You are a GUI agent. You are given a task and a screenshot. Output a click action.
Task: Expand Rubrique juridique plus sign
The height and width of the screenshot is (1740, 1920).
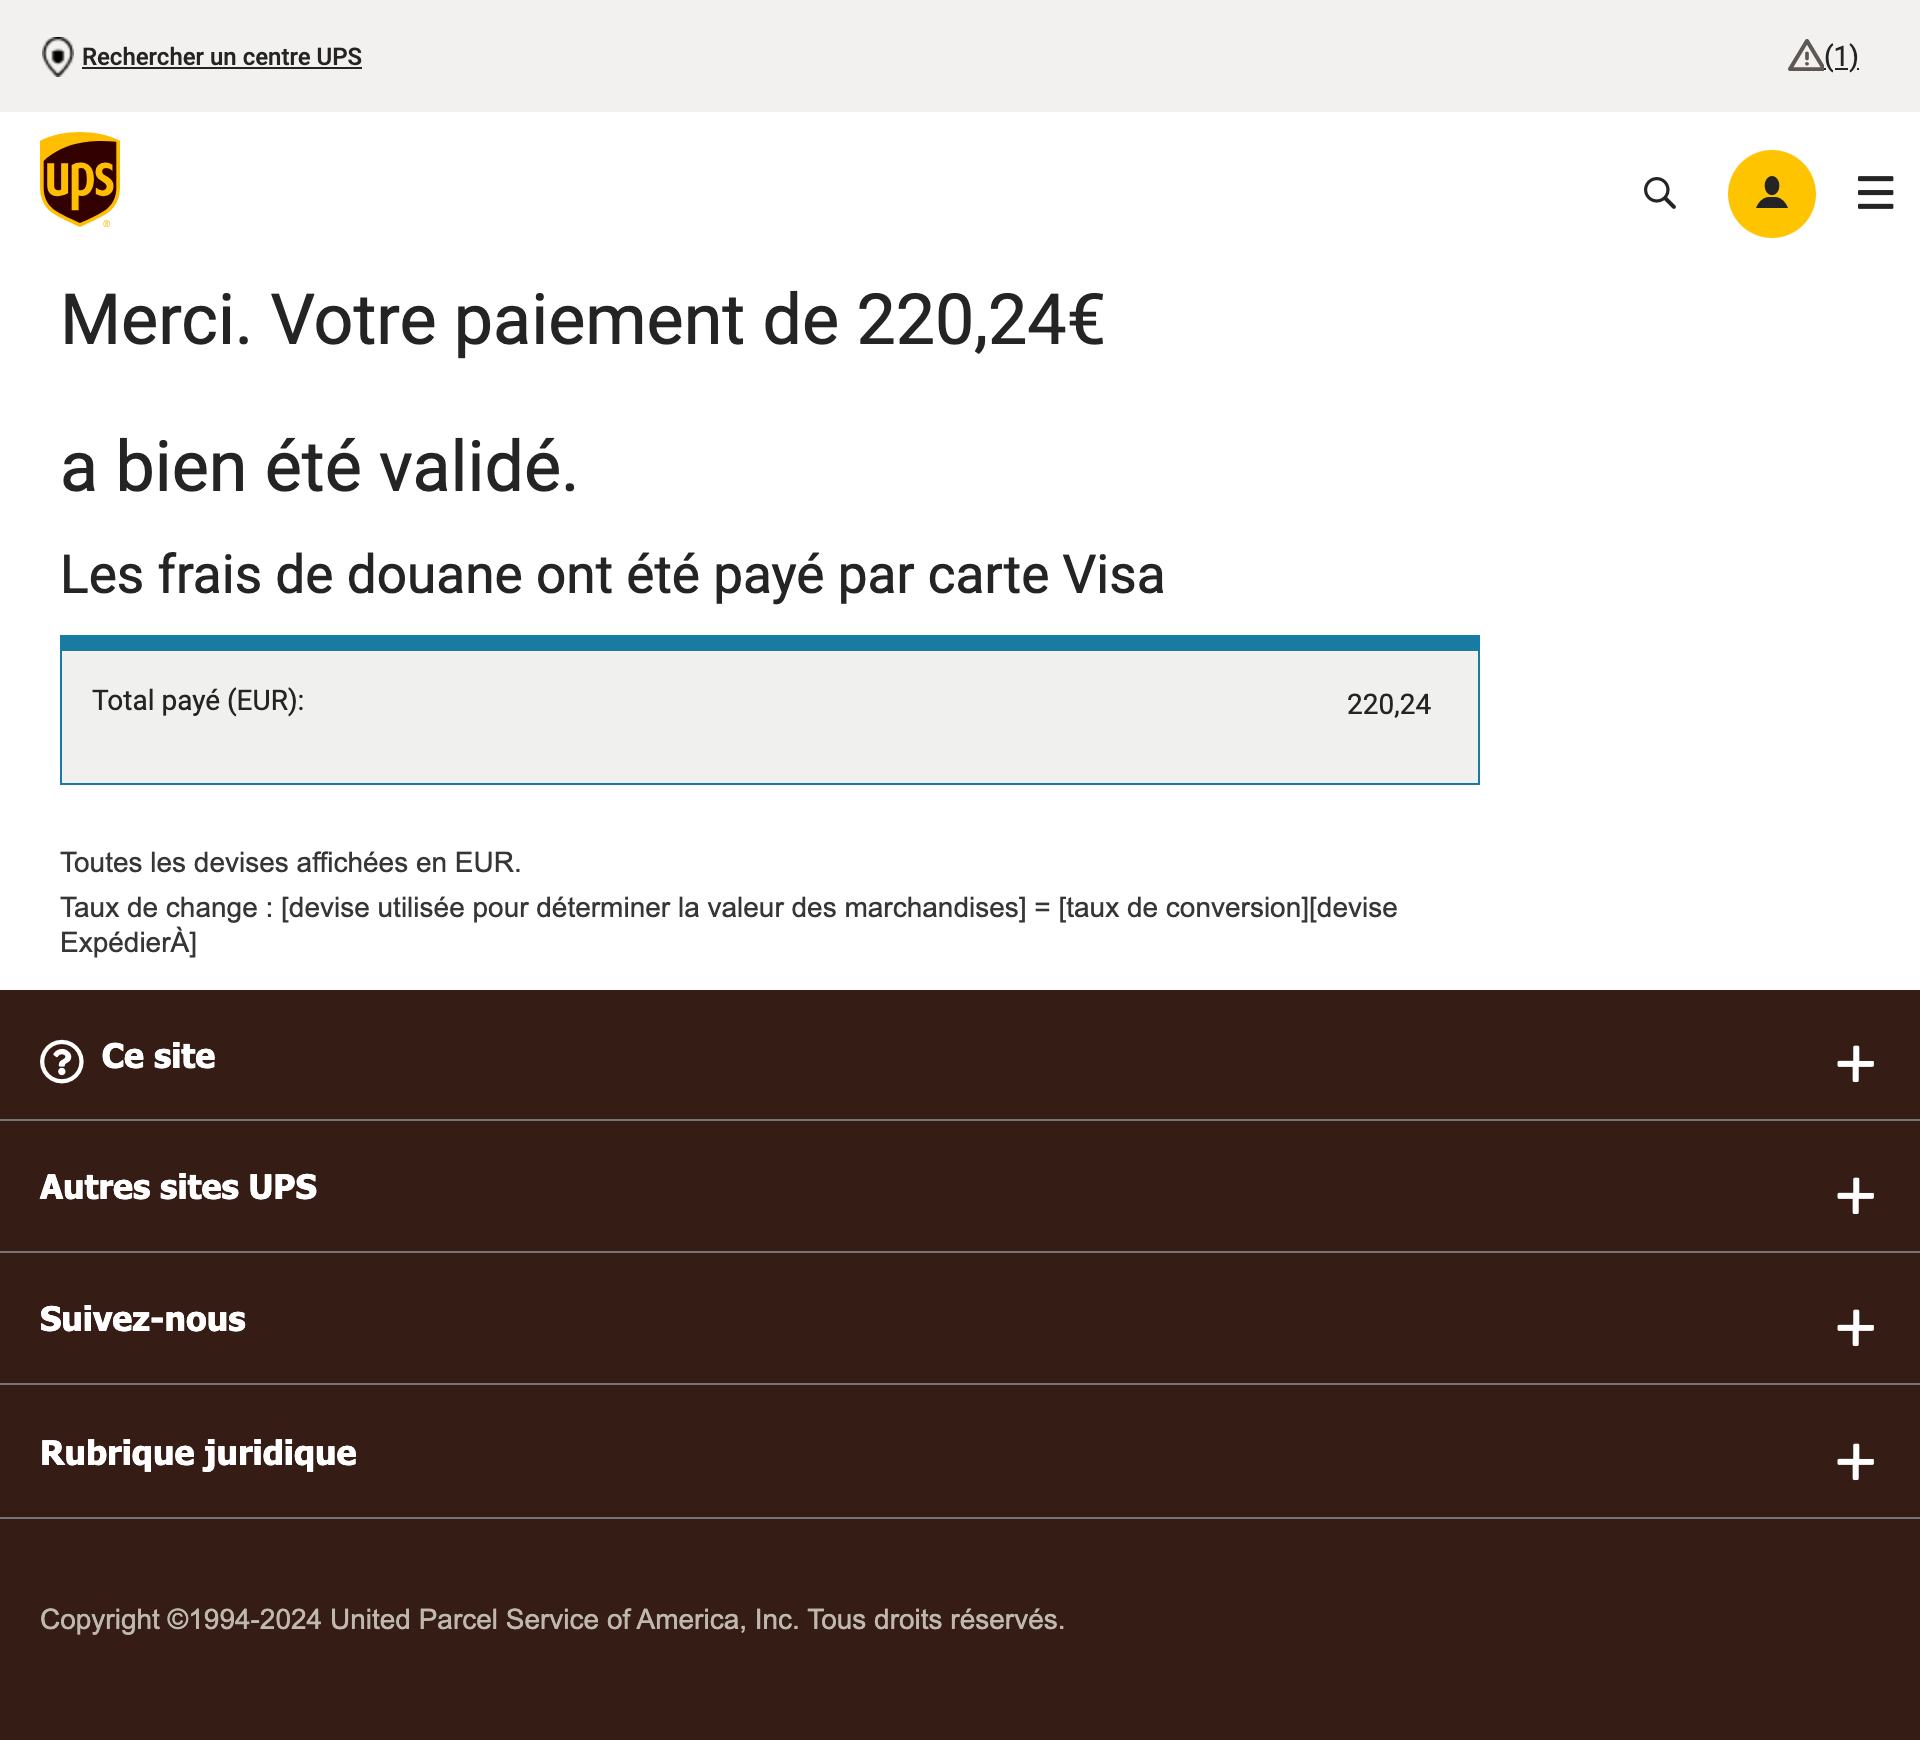[x=1855, y=1462]
